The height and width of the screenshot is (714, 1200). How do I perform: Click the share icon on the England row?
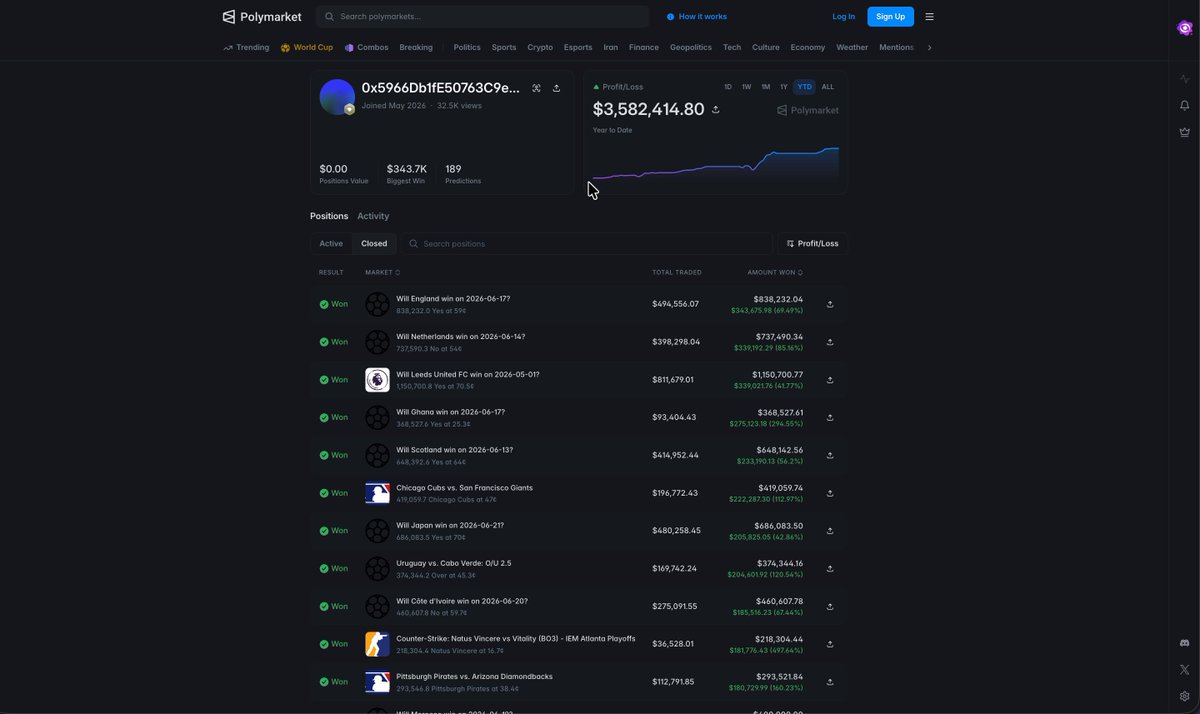[830, 304]
